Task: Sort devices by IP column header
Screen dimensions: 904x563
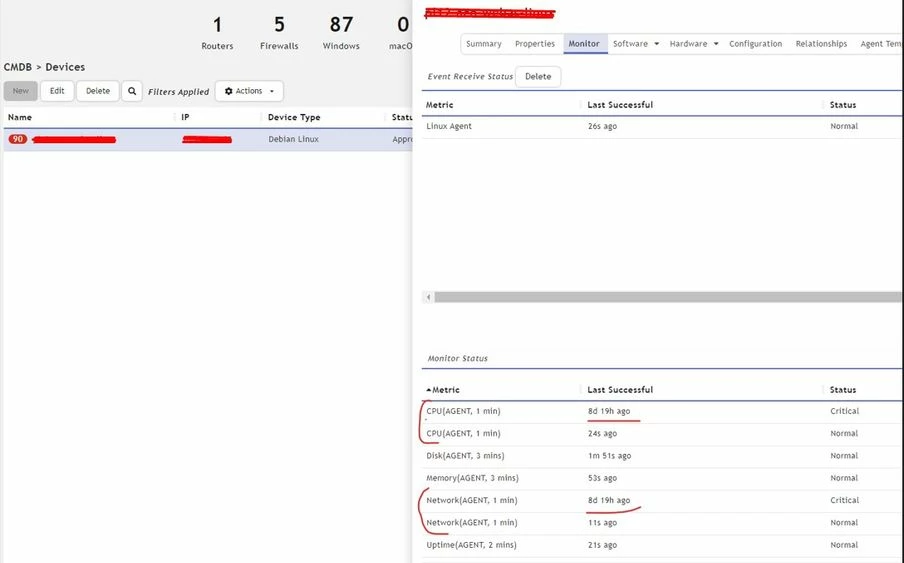Action: 185,117
